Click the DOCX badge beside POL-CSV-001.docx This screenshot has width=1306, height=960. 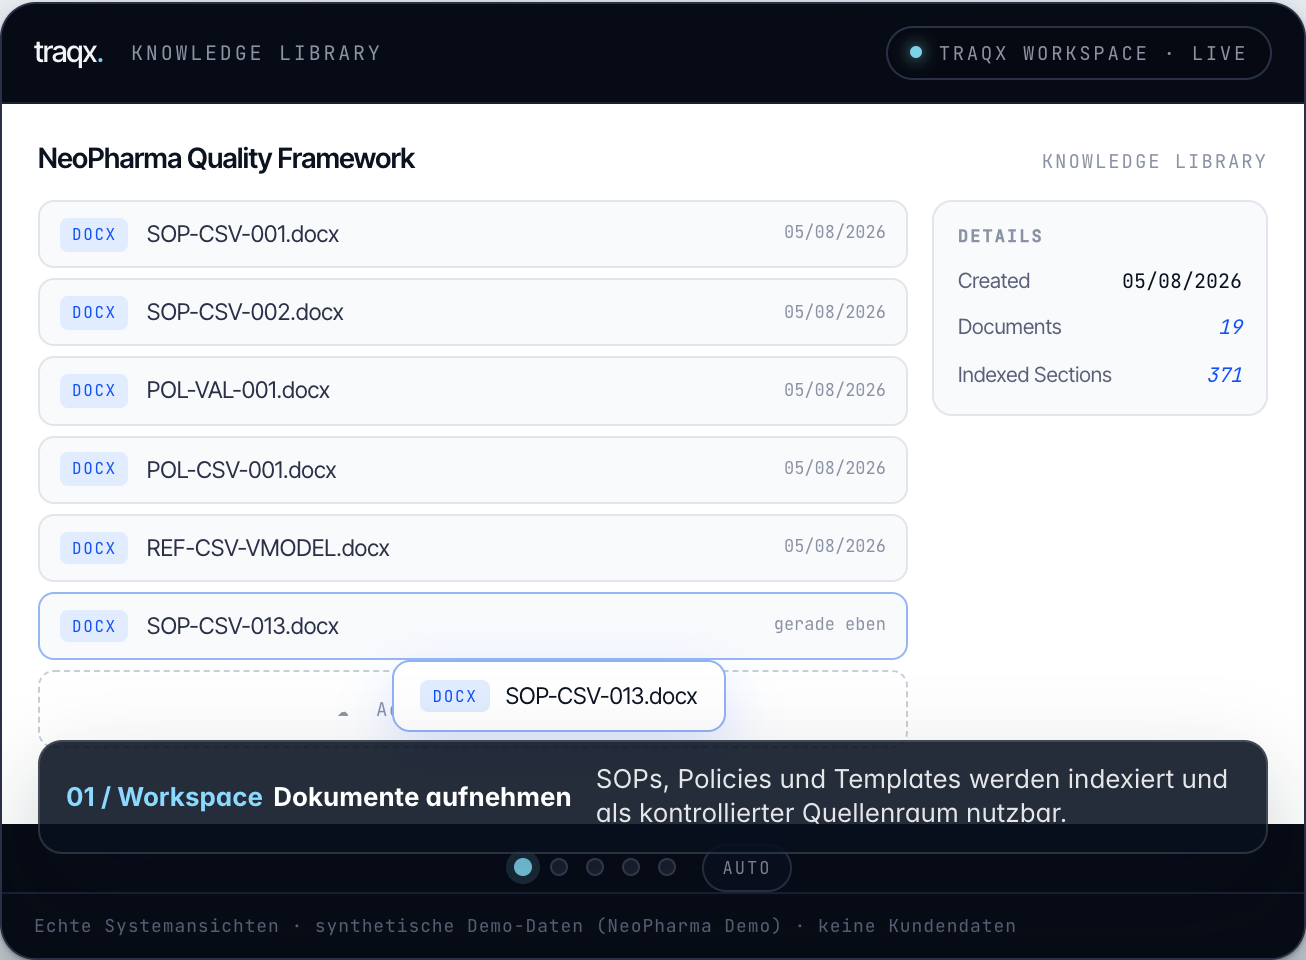pyautogui.click(x=94, y=468)
